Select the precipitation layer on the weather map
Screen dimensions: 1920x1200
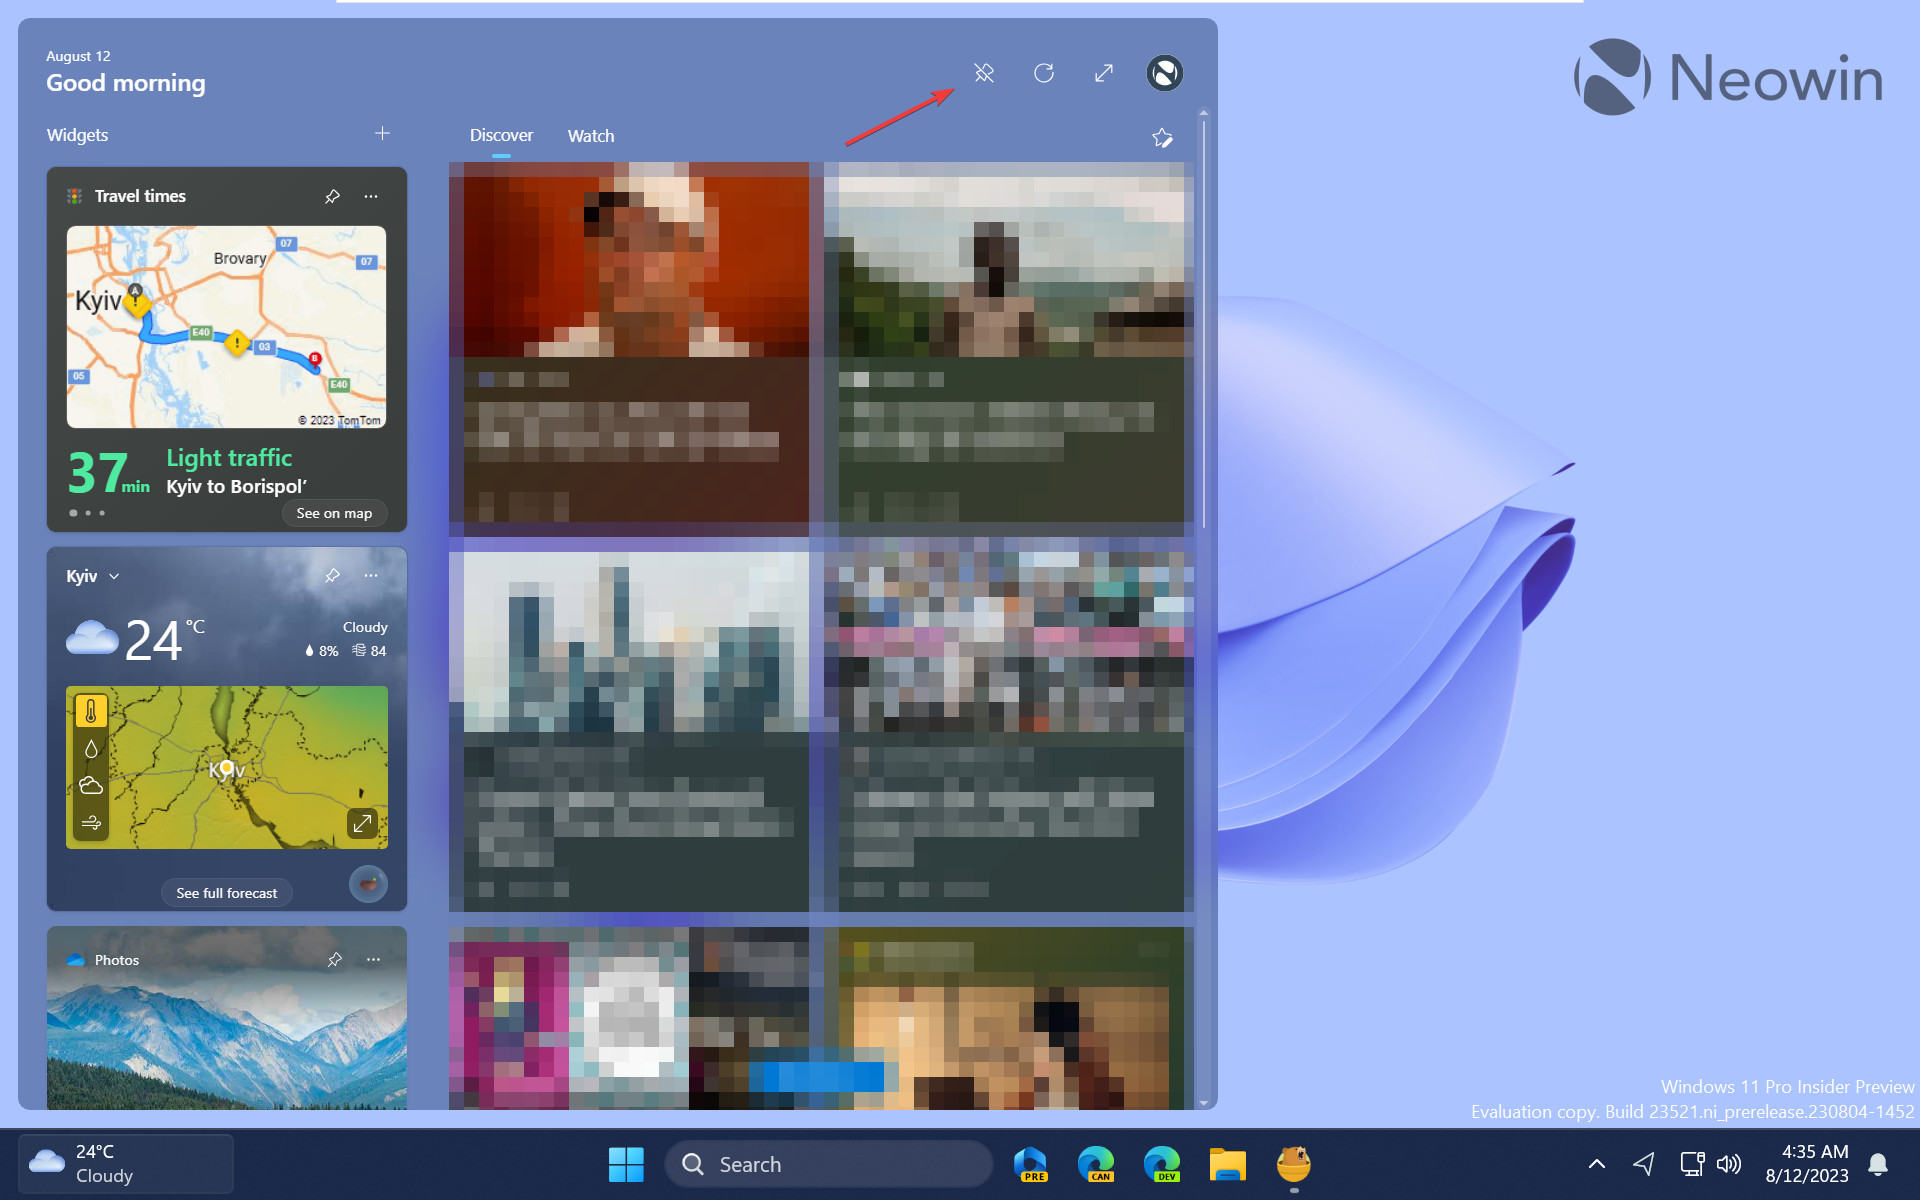(91, 747)
